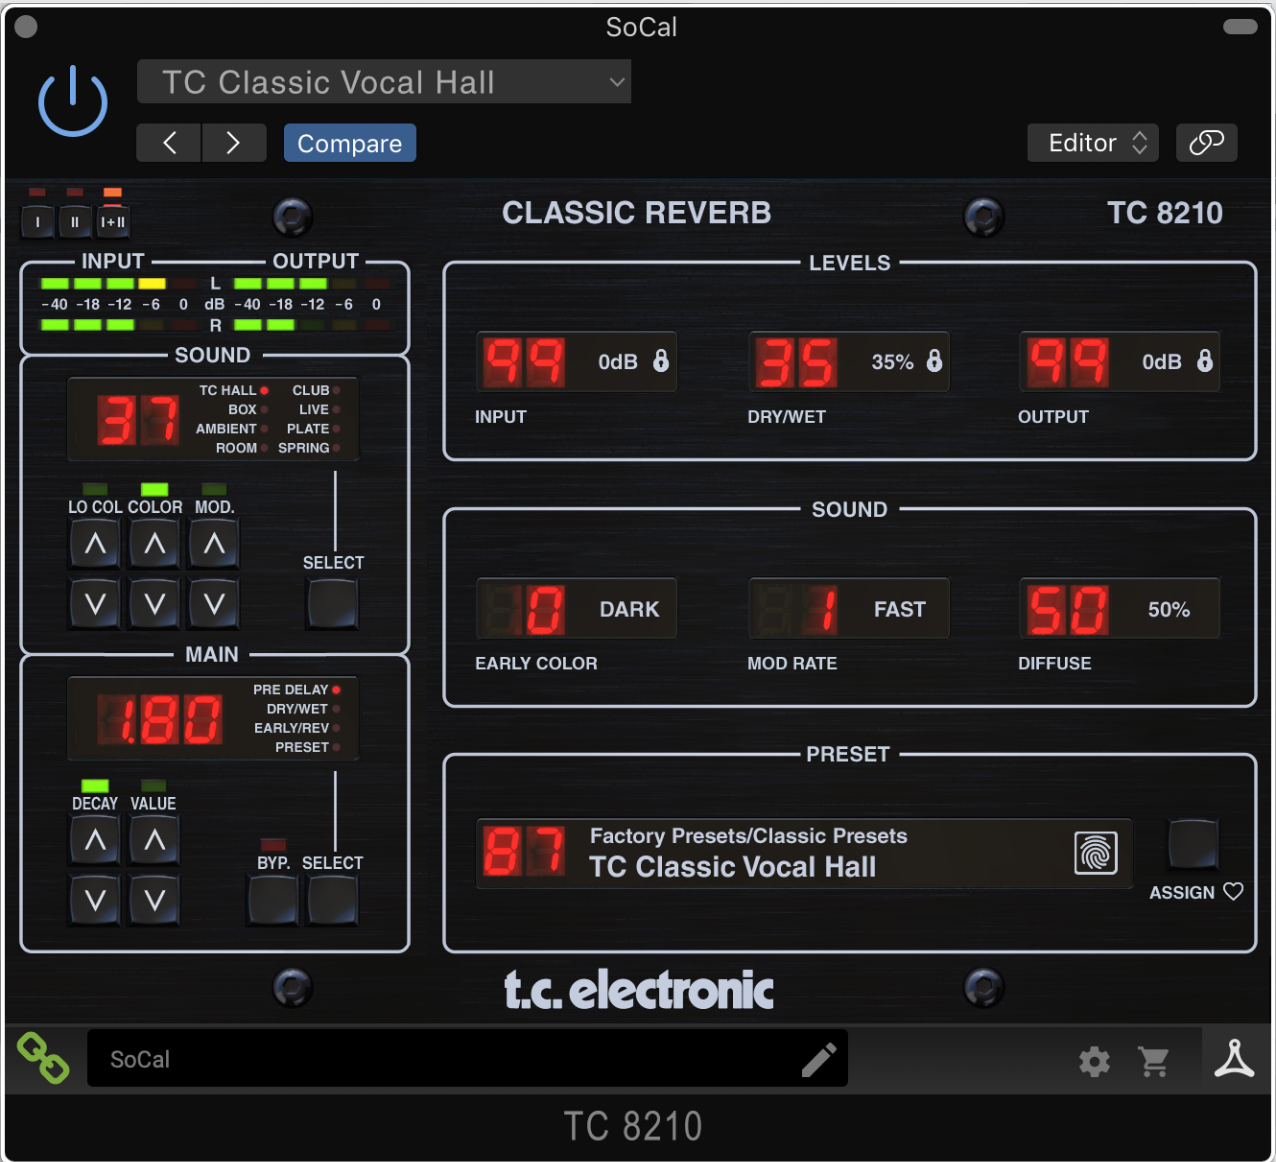Click the Compare button
The width and height of the screenshot is (1276, 1162).
point(350,143)
